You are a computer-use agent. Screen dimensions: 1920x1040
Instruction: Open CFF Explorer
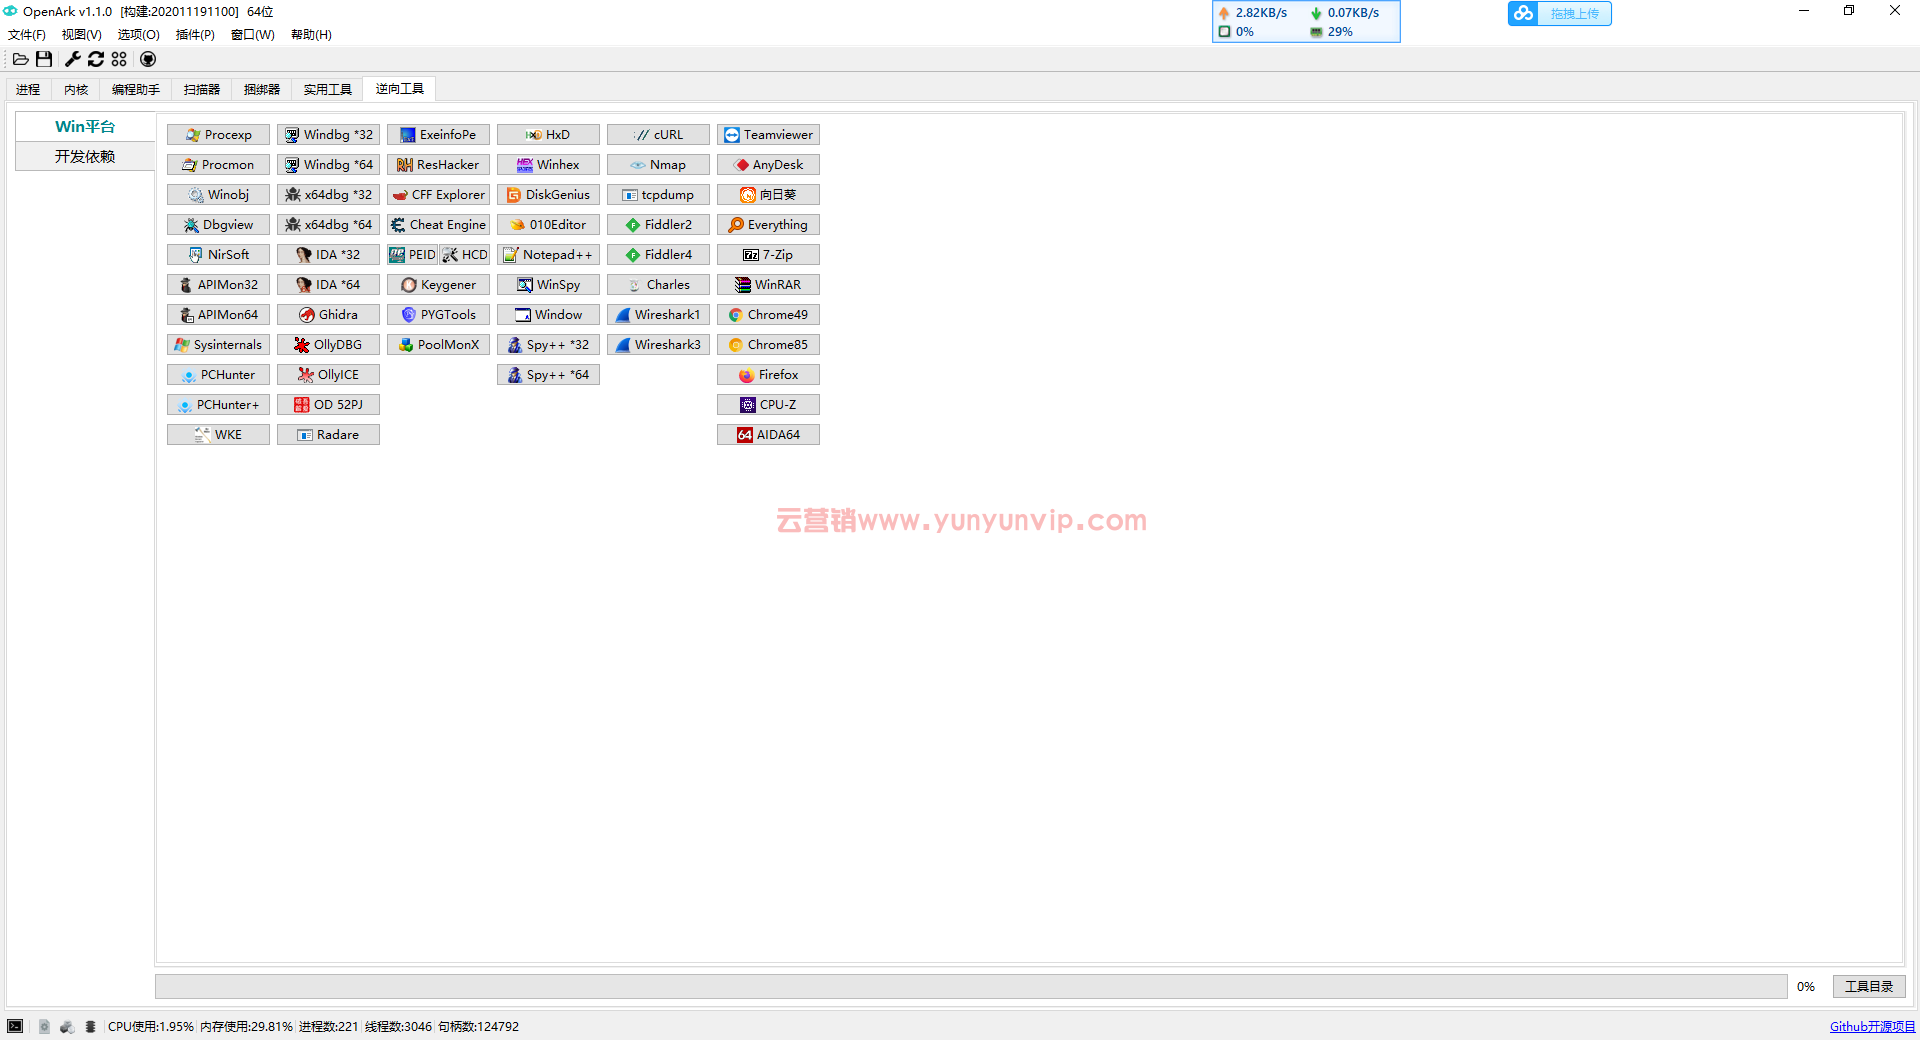click(x=438, y=195)
